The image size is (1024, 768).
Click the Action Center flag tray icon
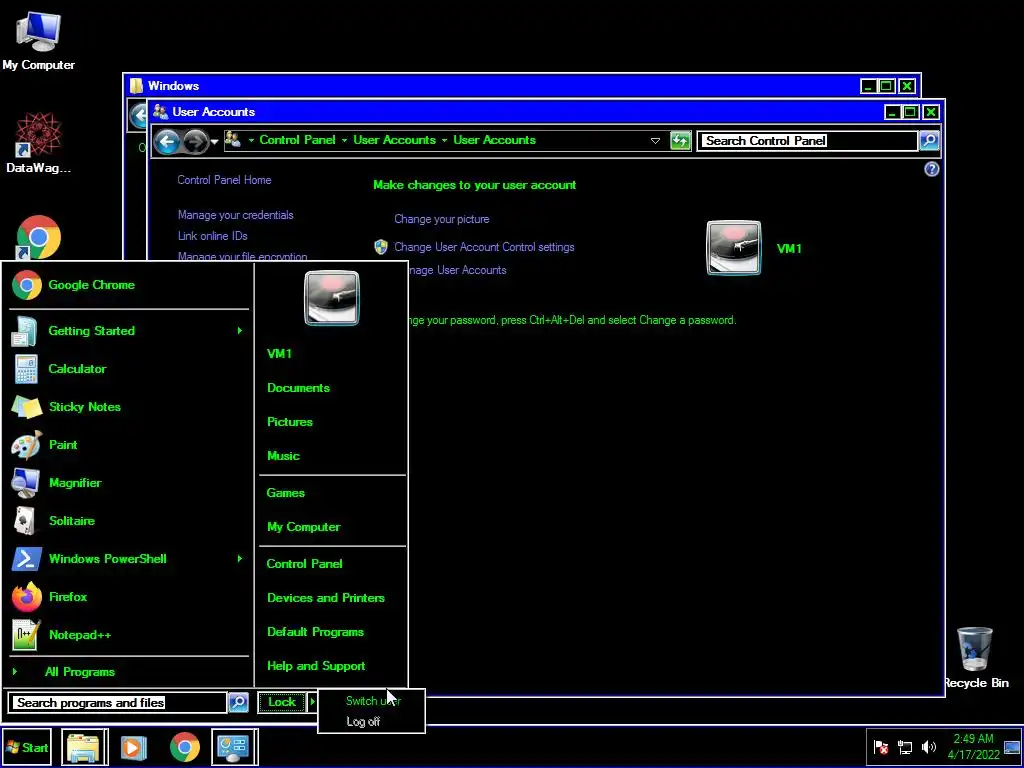point(881,747)
